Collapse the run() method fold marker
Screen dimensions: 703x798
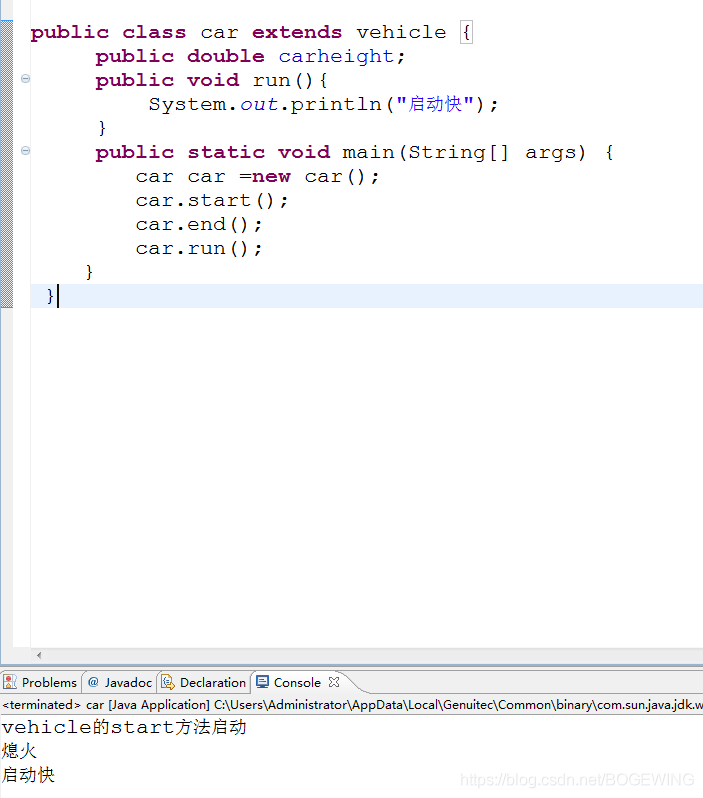click(25, 78)
